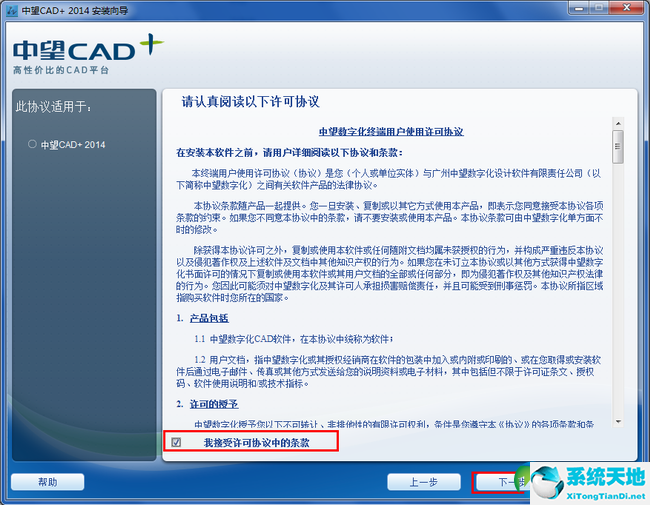
Task: Select the 中望CAD+ 2014 radio button
Action: coord(32,144)
